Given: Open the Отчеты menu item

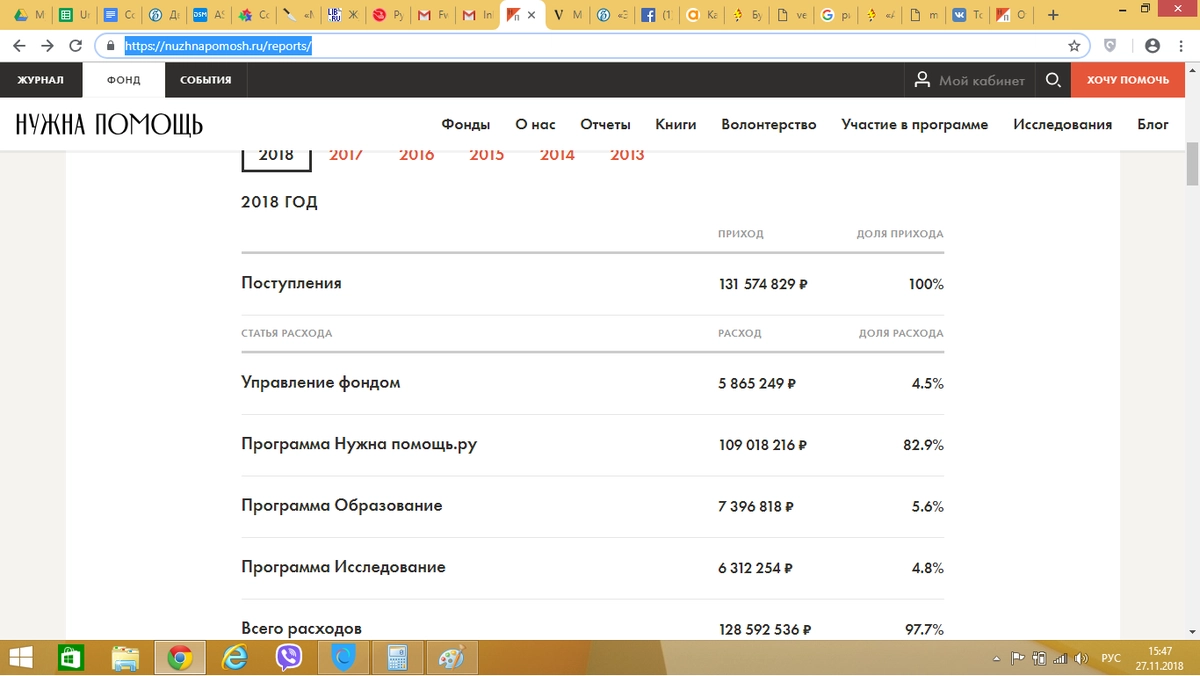Looking at the screenshot, I should point(605,124).
